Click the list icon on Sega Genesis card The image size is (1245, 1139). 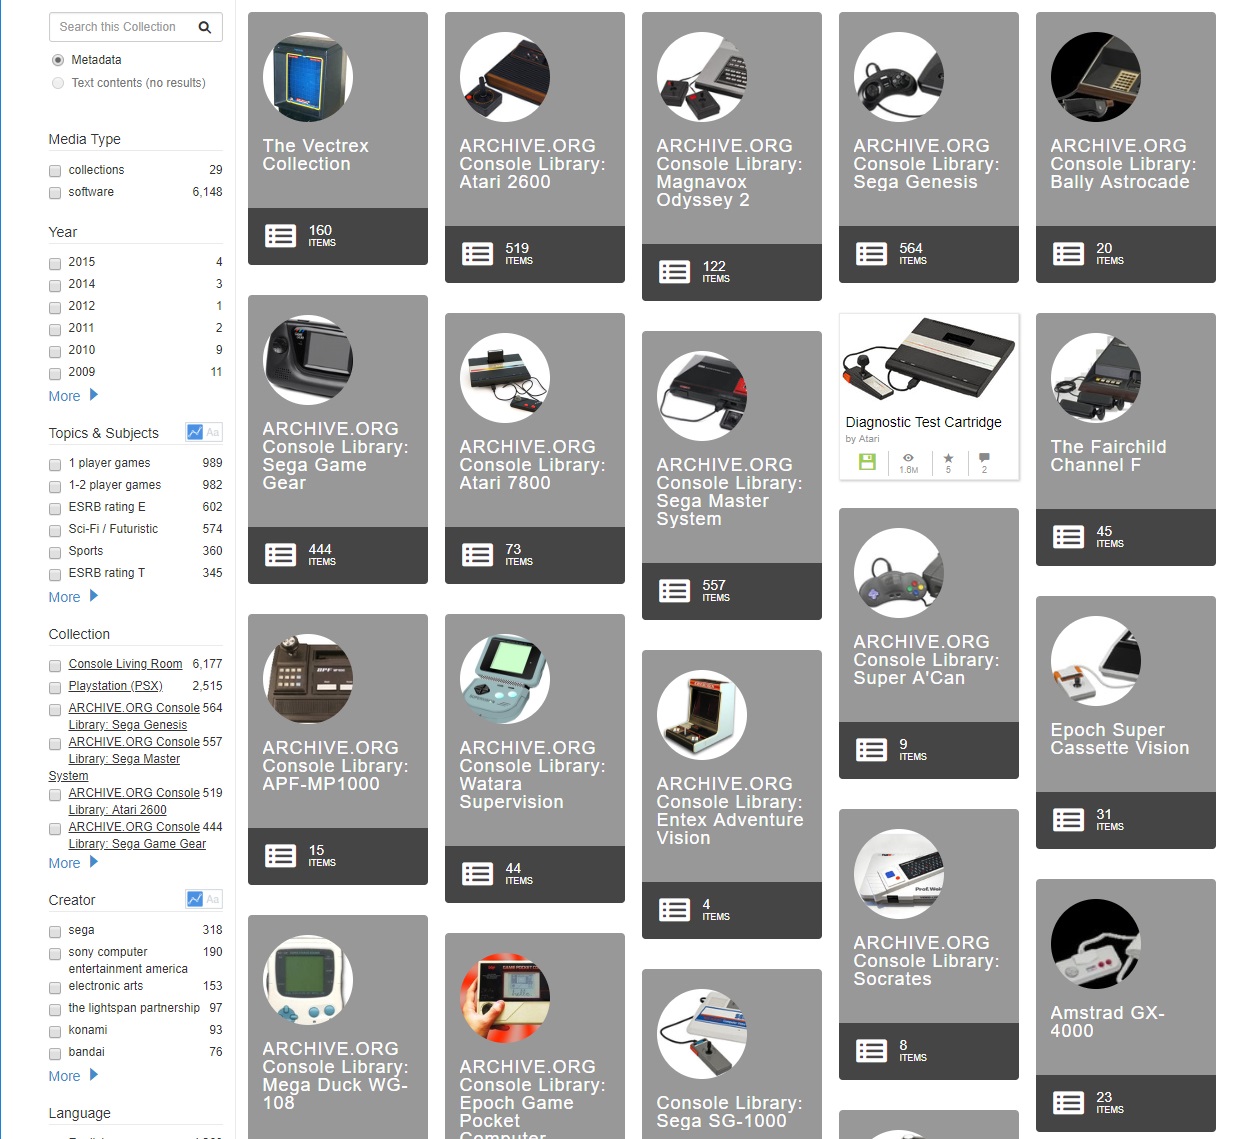coord(871,254)
